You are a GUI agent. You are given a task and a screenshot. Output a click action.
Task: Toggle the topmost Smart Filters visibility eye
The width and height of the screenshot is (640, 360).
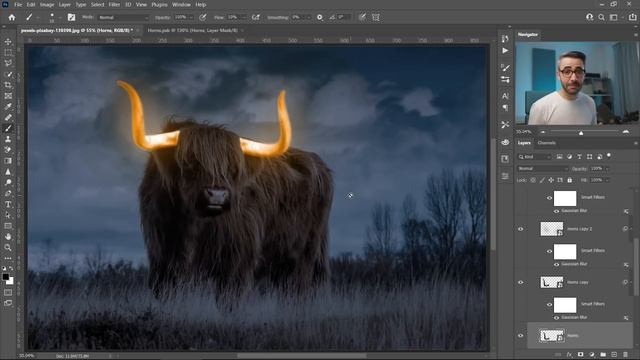pyautogui.click(x=549, y=198)
